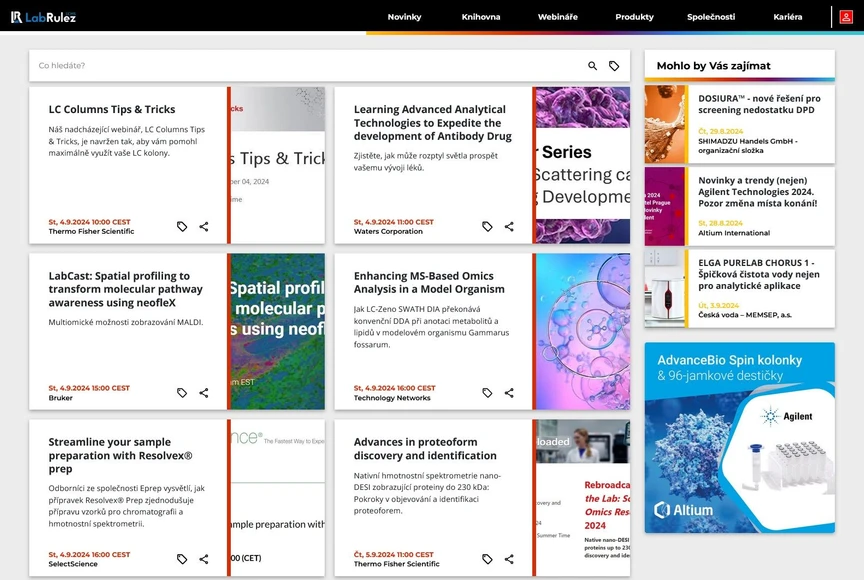Click 'SelectScience' organizer text
Image resolution: width=864 pixels, height=580 pixels.
(73, 564)
